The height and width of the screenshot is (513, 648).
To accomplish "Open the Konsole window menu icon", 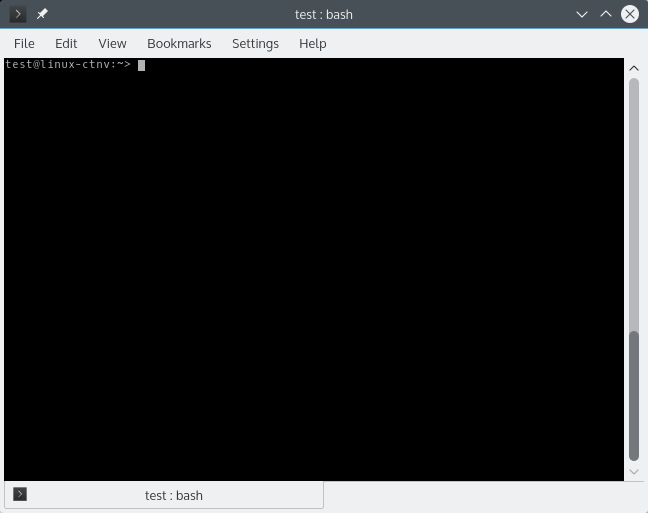I will coord(17,14).
